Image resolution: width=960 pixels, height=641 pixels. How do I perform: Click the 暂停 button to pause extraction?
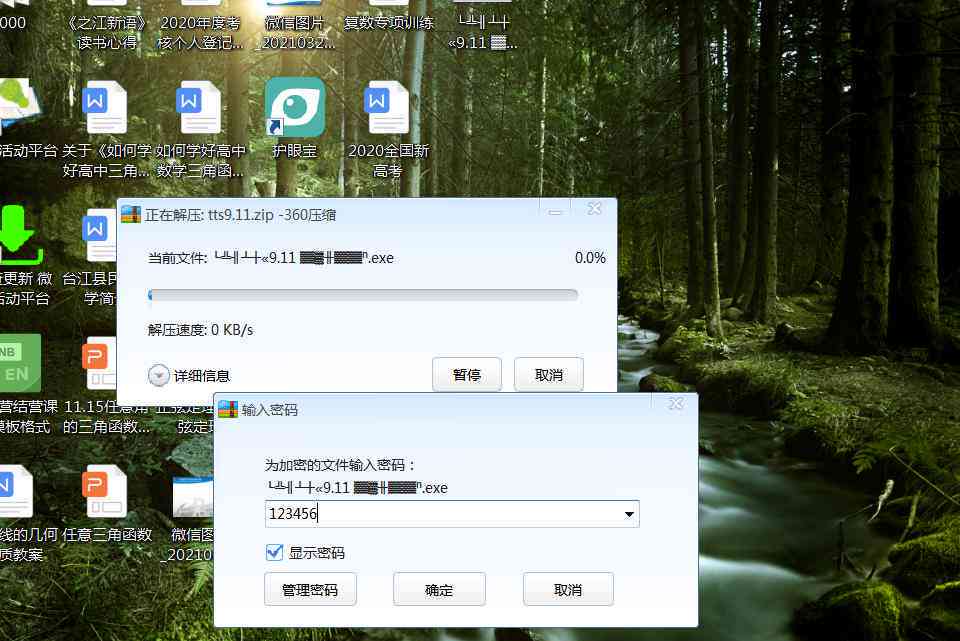coord(467,375)
